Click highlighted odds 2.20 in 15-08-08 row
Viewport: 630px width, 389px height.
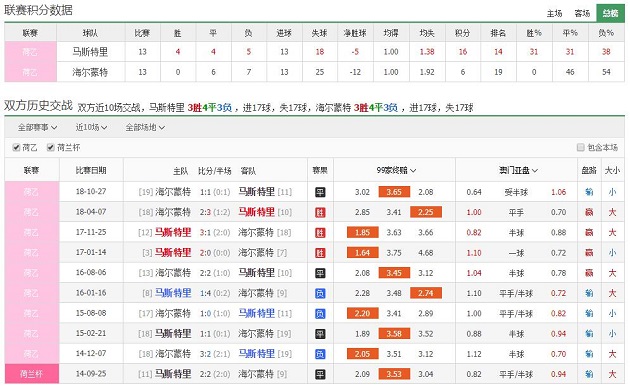click(x=362, y=313)
